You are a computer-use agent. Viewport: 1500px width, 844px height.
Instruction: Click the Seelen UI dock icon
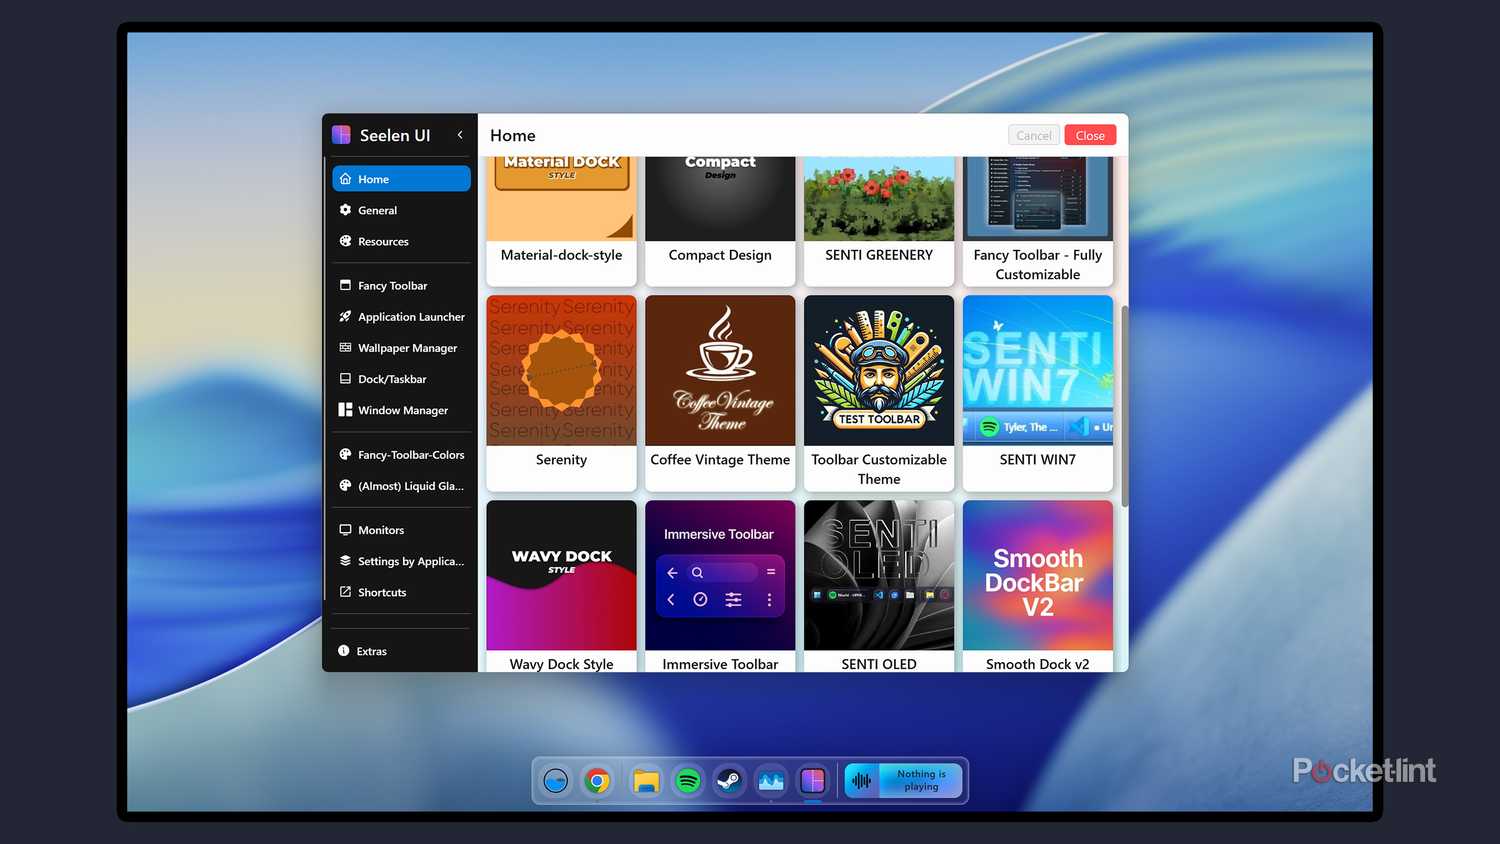click(813, 780)
